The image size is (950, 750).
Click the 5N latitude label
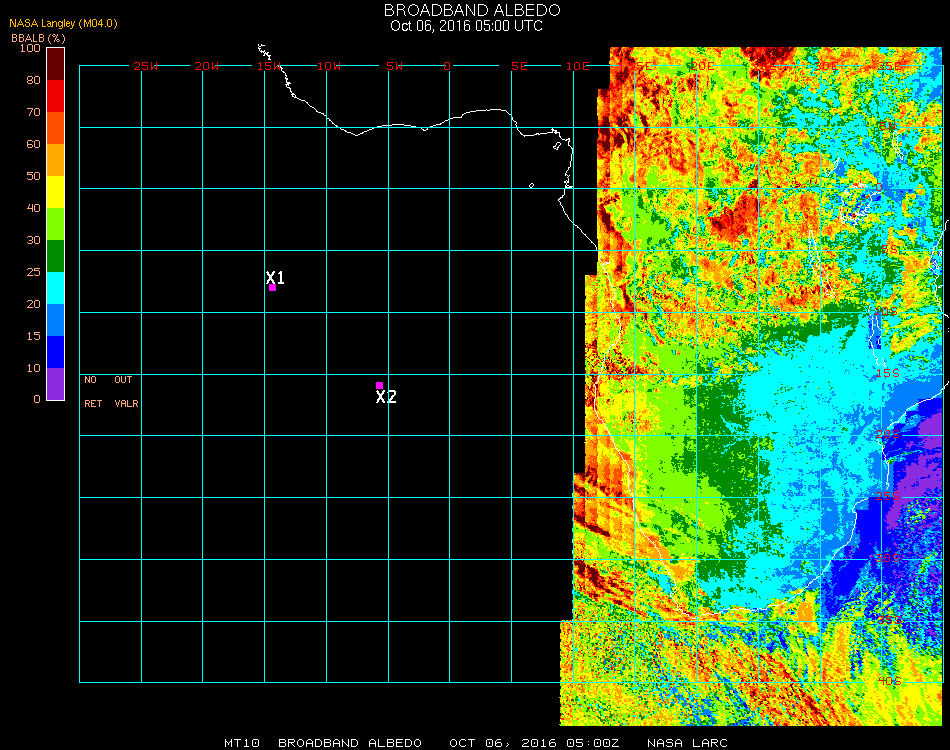click(888, 125)
